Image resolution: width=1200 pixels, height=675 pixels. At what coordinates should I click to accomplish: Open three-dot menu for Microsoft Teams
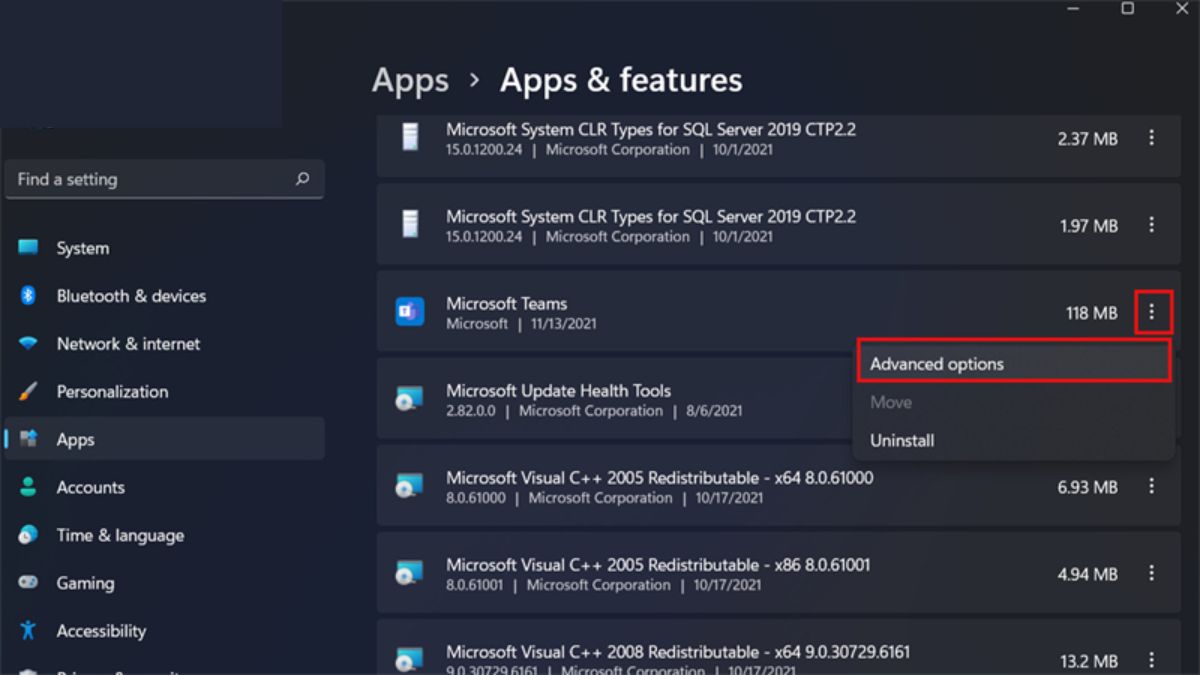point(1152,313)
